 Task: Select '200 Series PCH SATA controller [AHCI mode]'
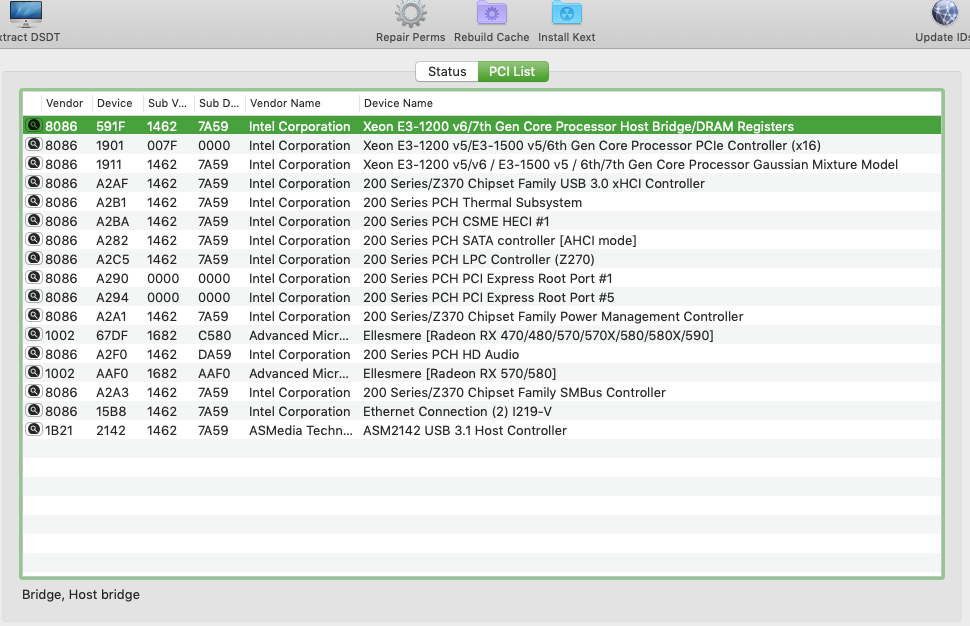(500, 241)
